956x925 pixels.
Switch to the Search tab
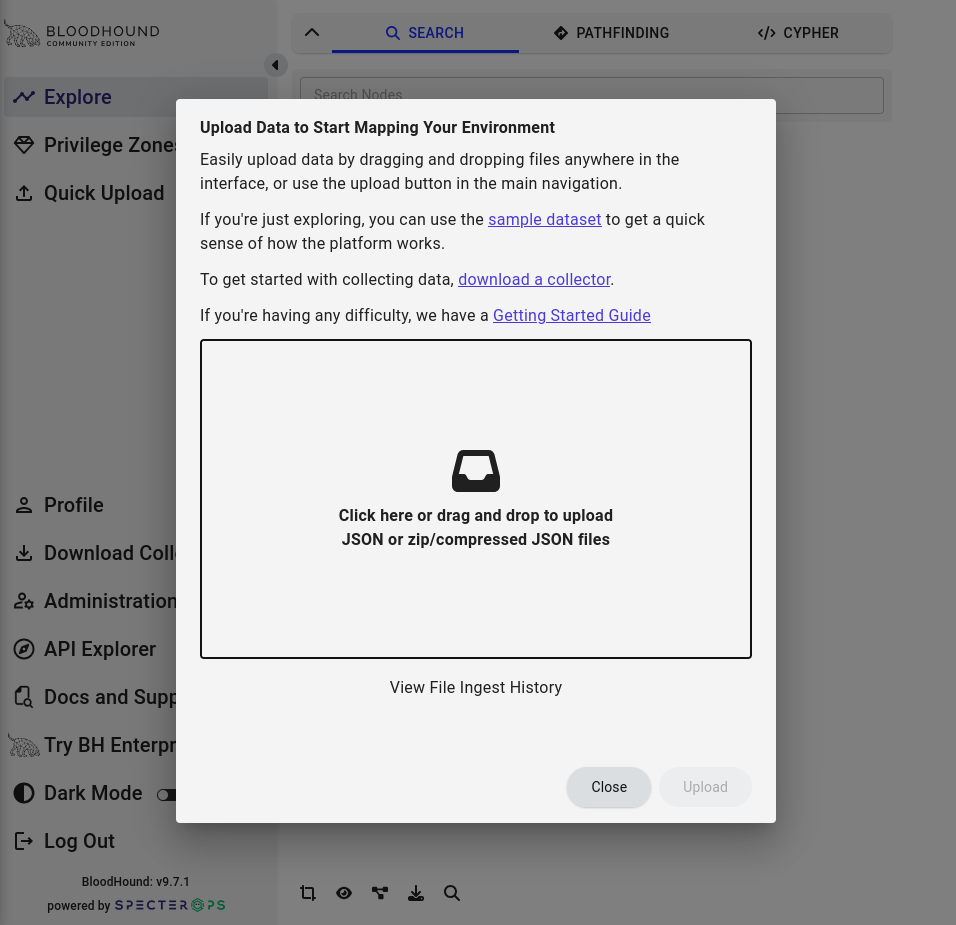[x=425, y=33]
